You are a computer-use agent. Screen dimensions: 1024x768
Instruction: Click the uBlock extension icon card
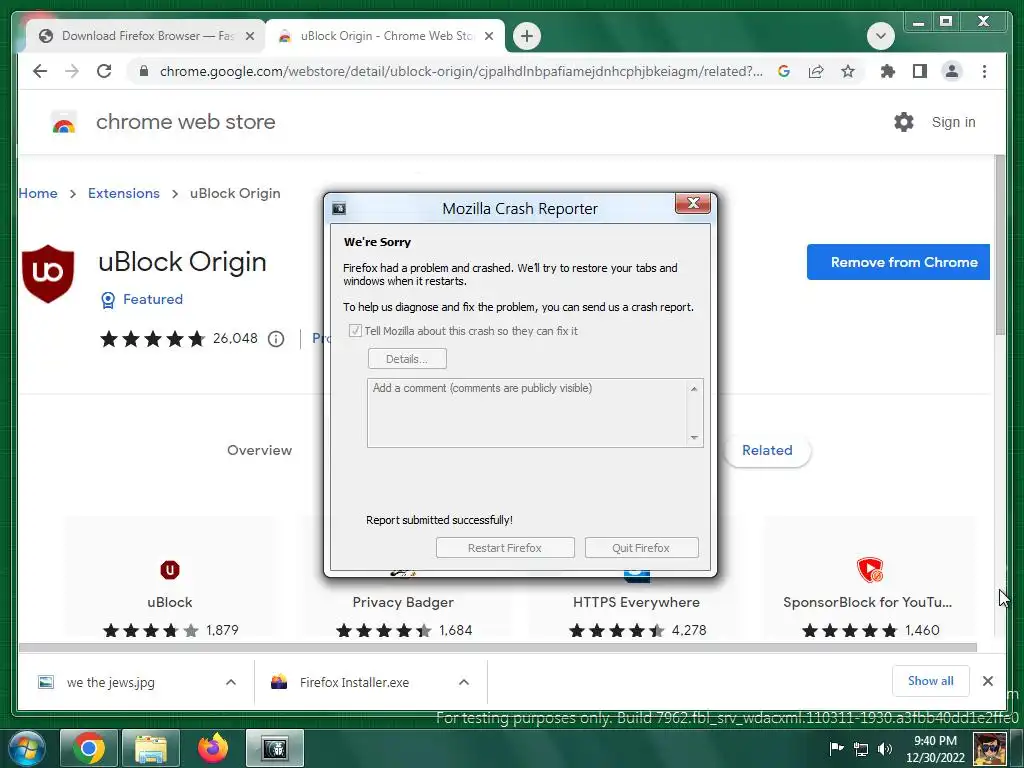[170, 570]
